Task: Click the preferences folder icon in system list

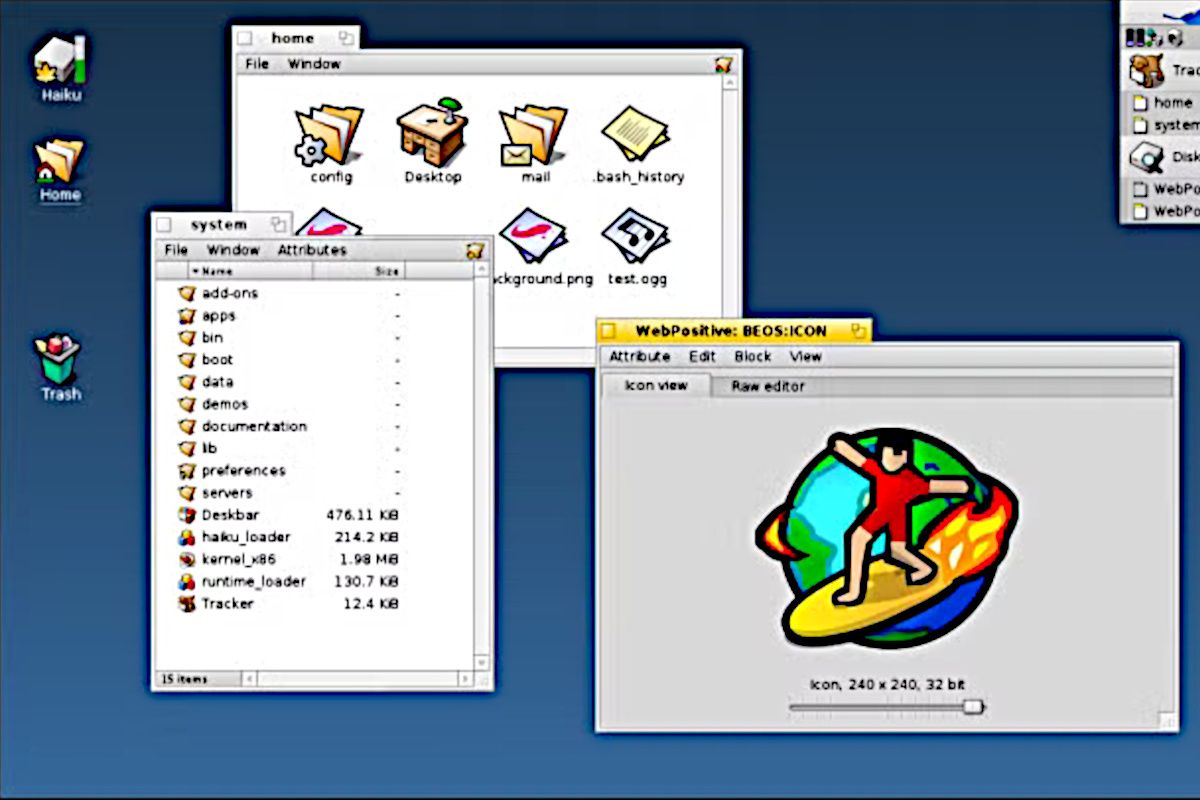Action: (x=186, y=470)
